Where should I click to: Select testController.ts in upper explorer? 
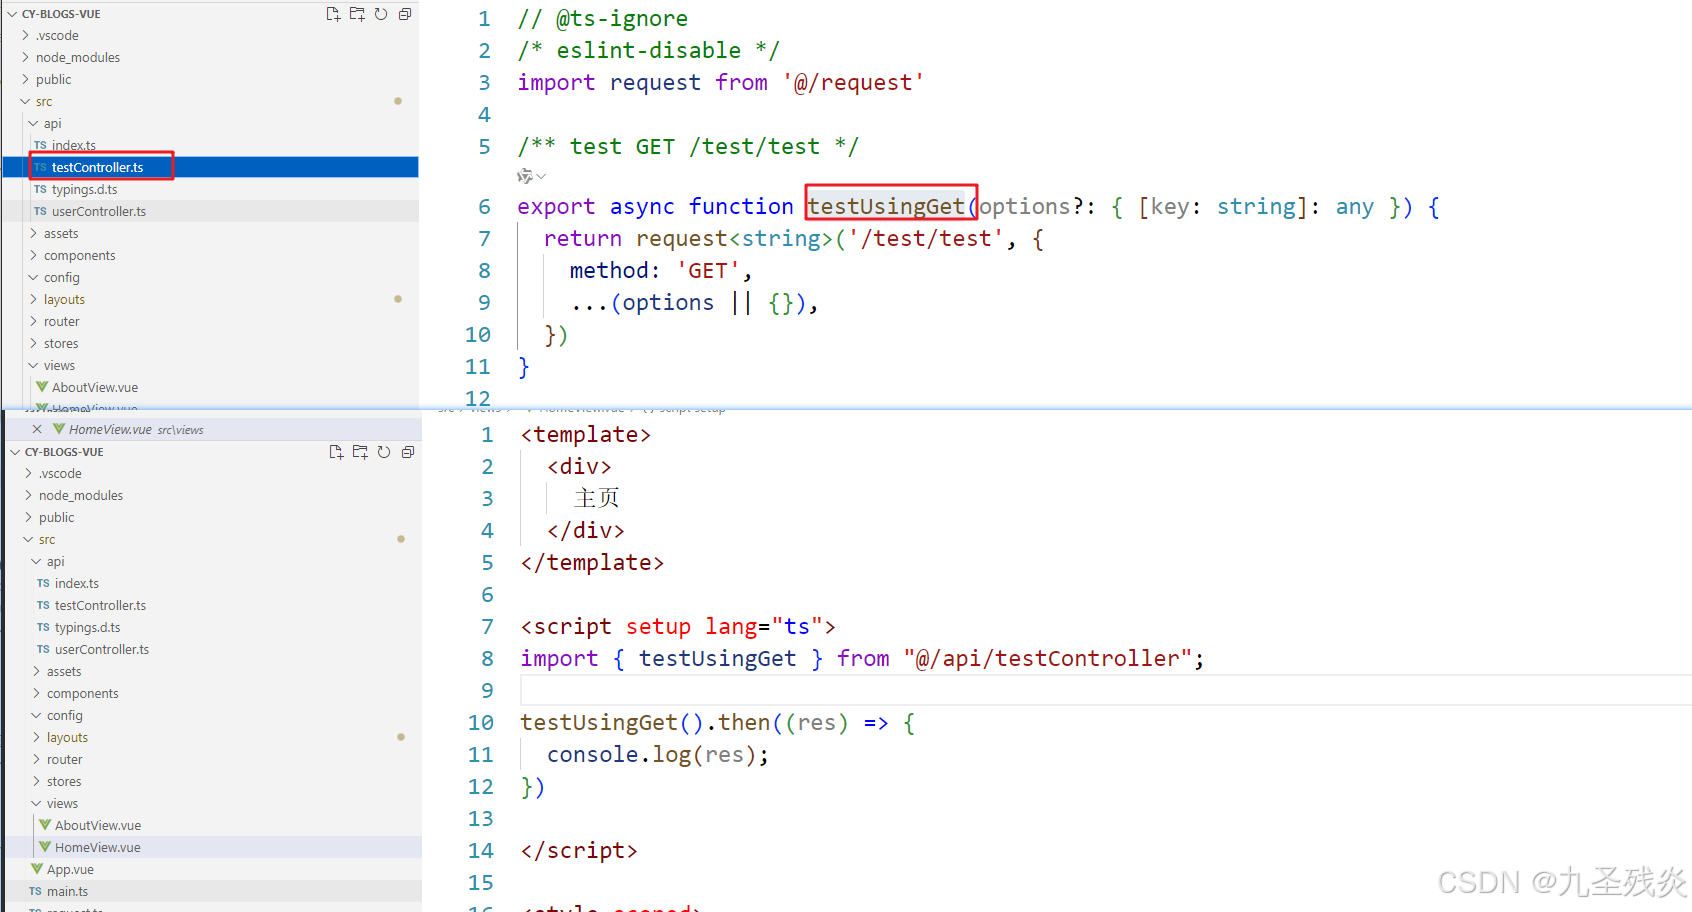click(212, 168)
